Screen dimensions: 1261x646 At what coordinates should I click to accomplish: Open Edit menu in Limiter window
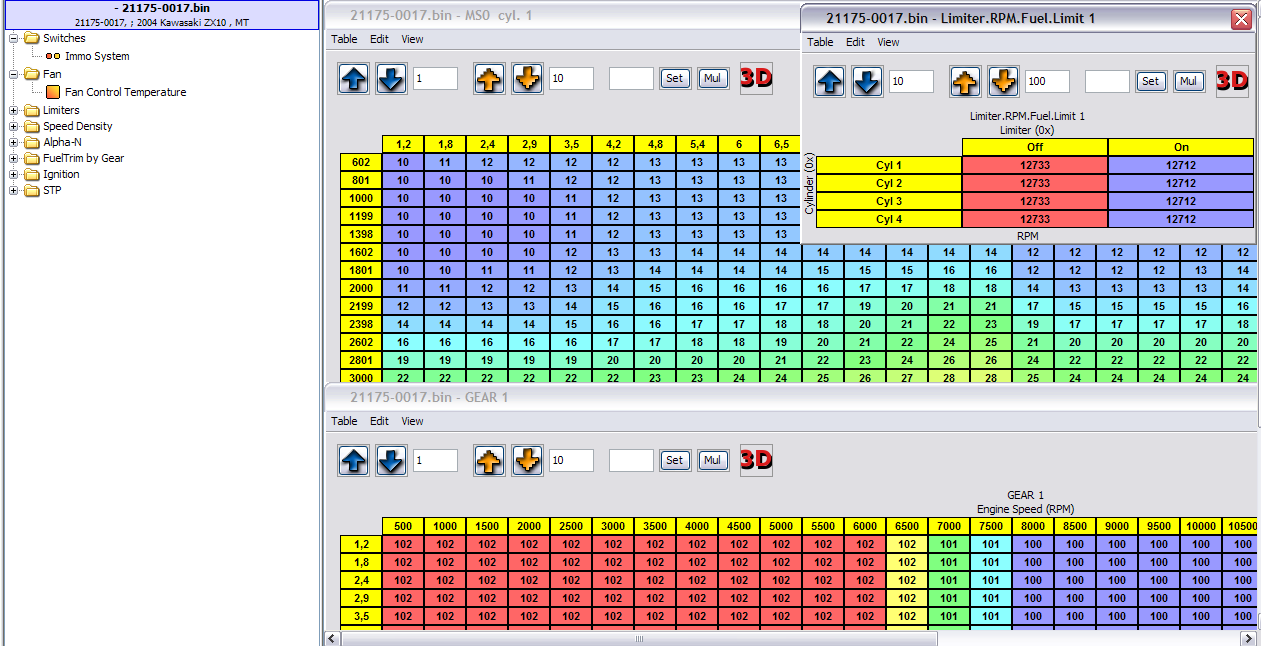855,42
